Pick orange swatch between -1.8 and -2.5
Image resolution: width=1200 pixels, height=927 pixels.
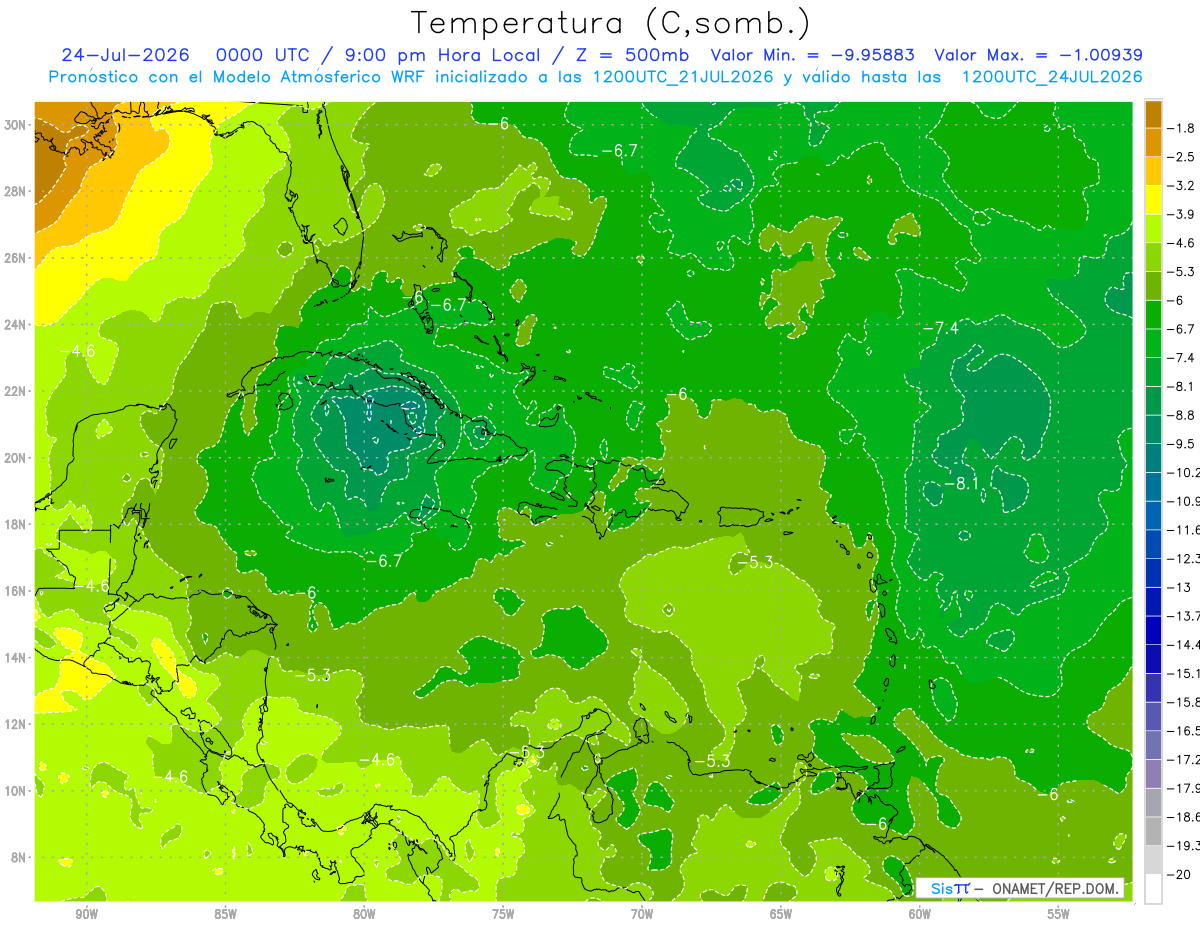tap(1154, 142)
